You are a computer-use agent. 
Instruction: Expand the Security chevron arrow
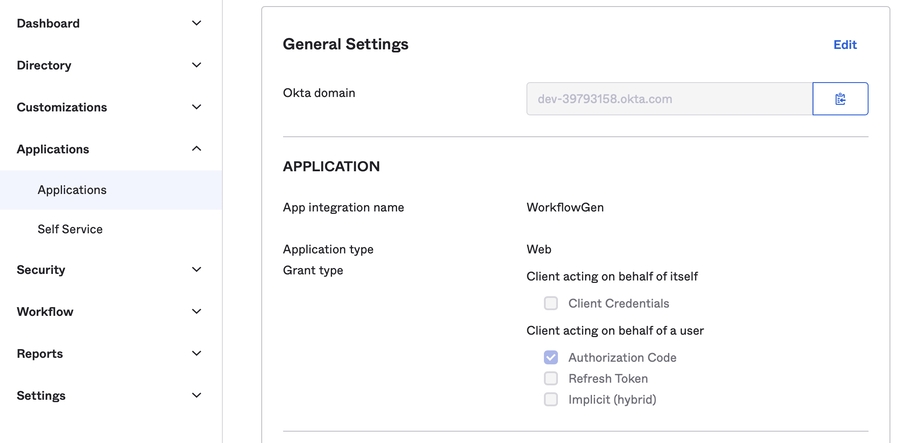click(x=196, y=270)
